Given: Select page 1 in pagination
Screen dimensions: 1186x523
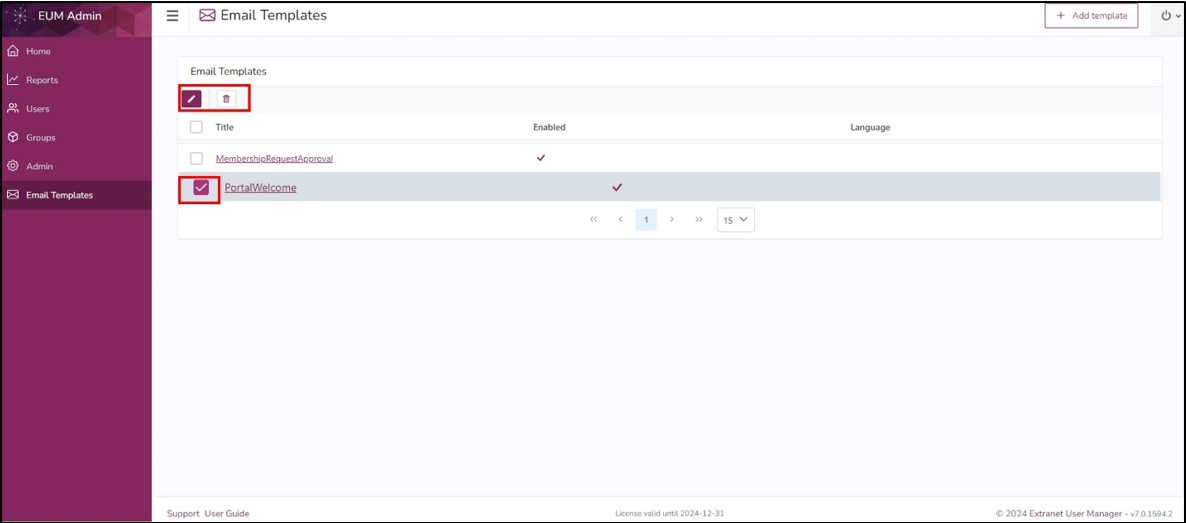Looking at the screenshot, I should tap(646, 219).
